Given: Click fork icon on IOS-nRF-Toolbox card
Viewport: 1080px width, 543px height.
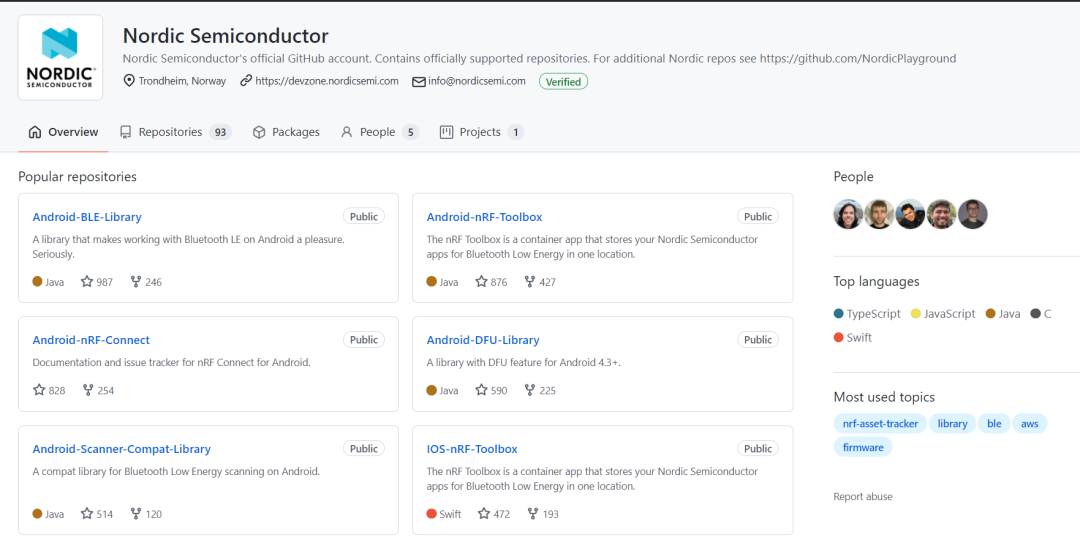Looking at the screenshot, I should [532, 513].
